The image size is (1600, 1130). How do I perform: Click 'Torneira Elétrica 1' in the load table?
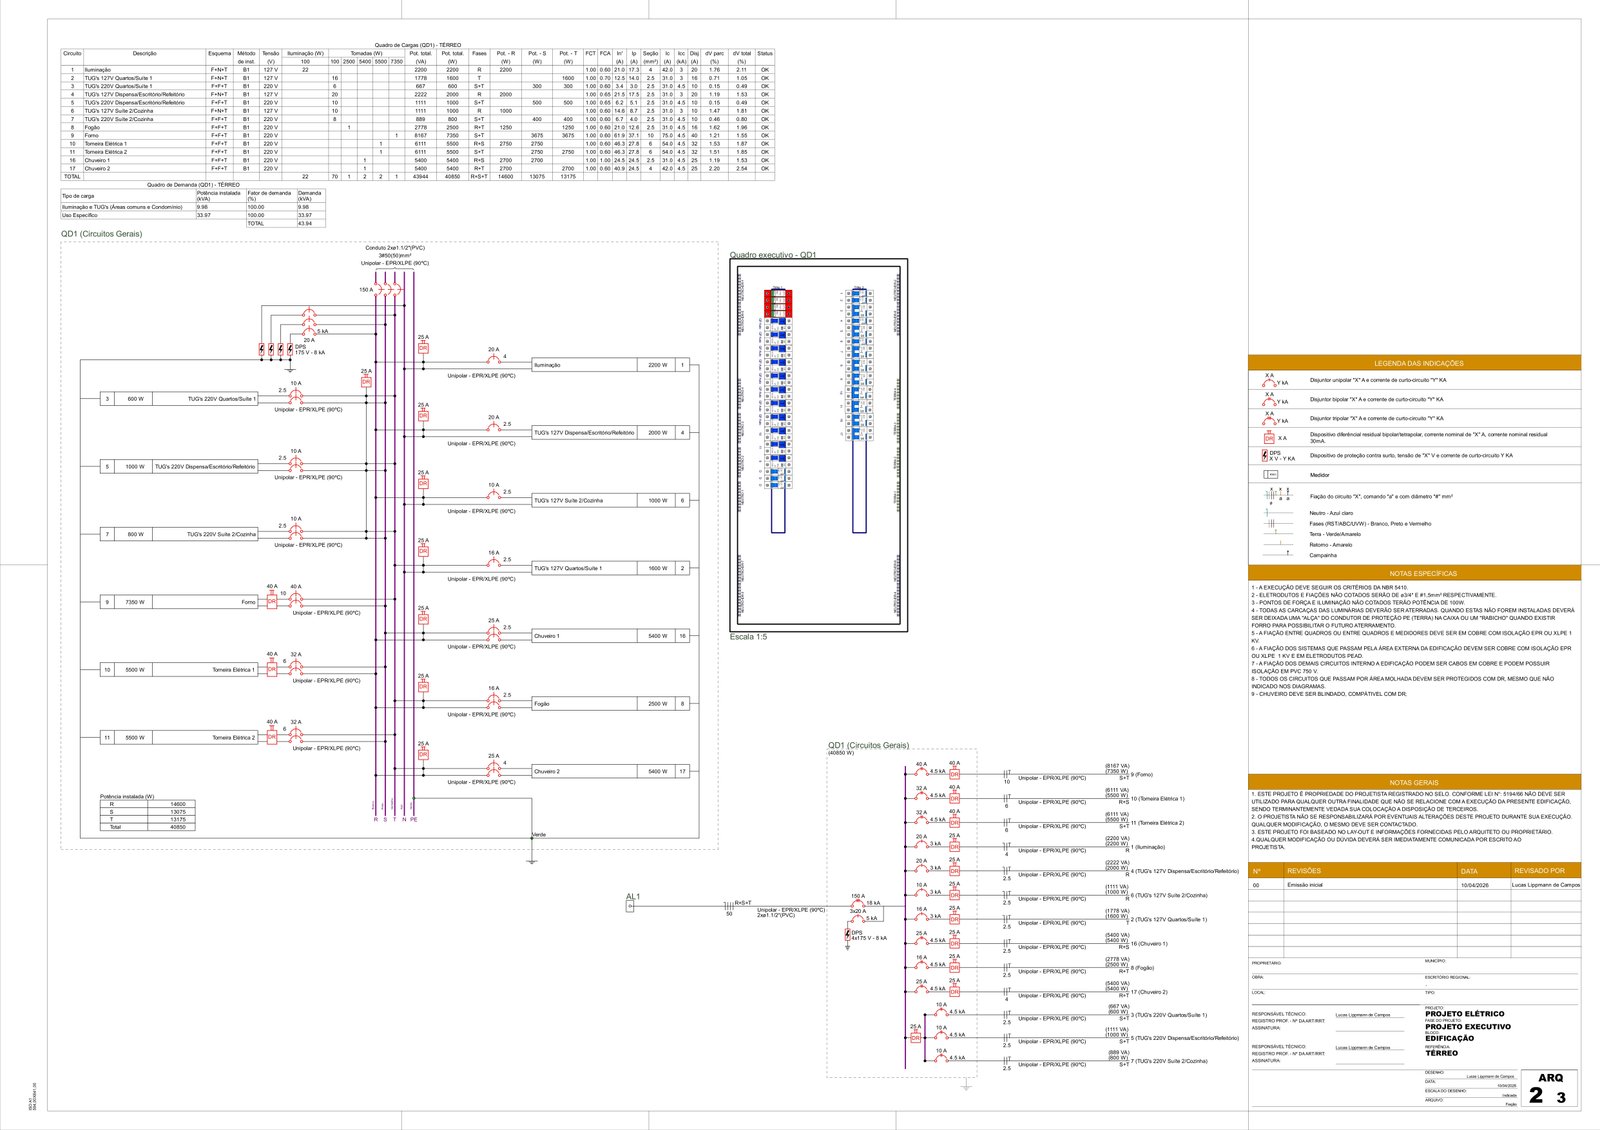pos(105,144)
